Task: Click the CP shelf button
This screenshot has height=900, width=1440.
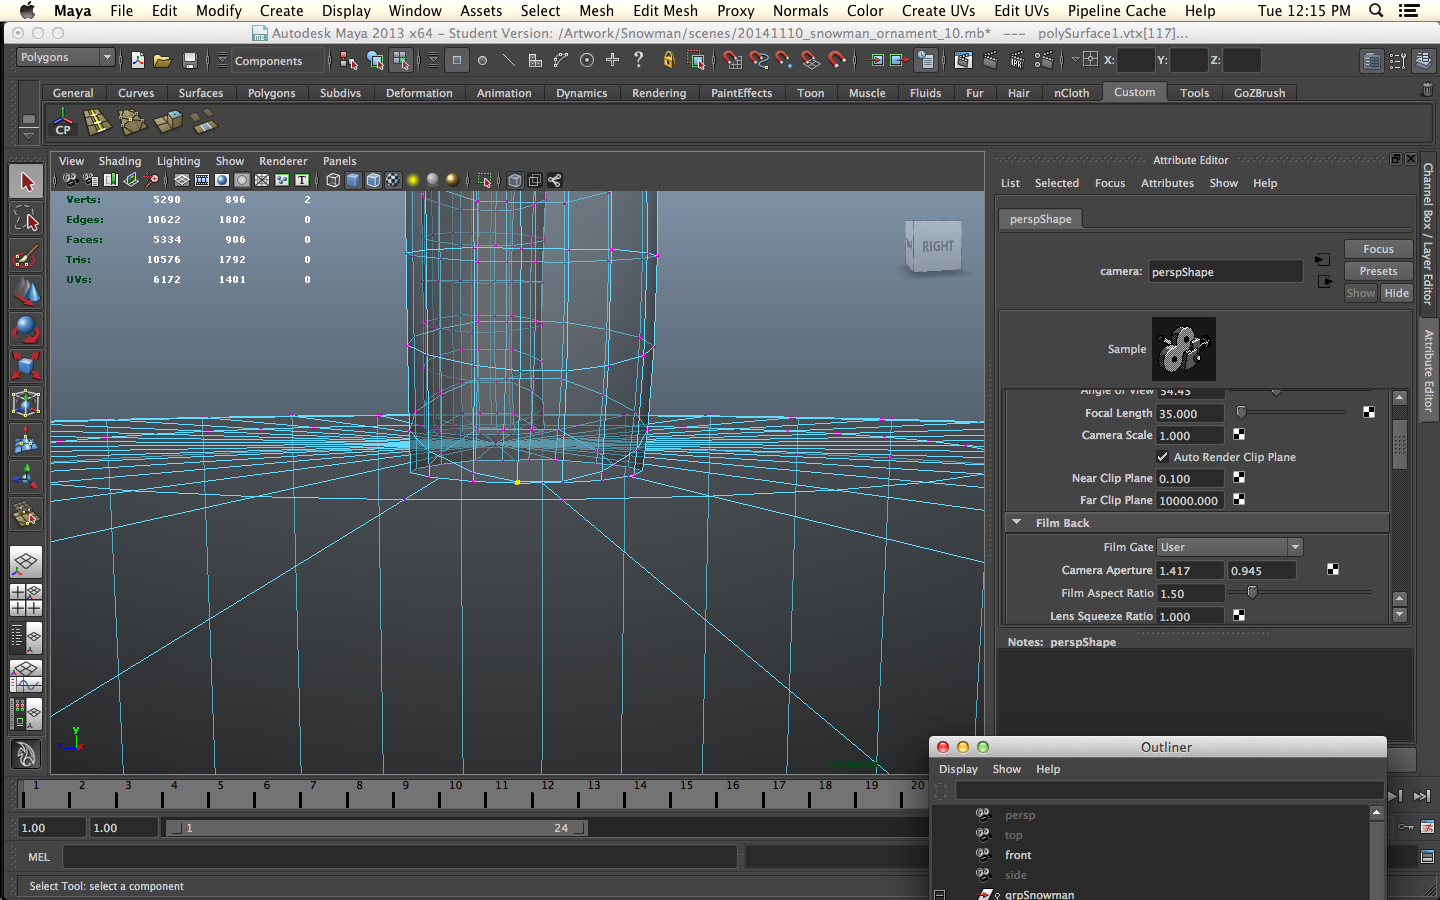Action: [63, 123]
